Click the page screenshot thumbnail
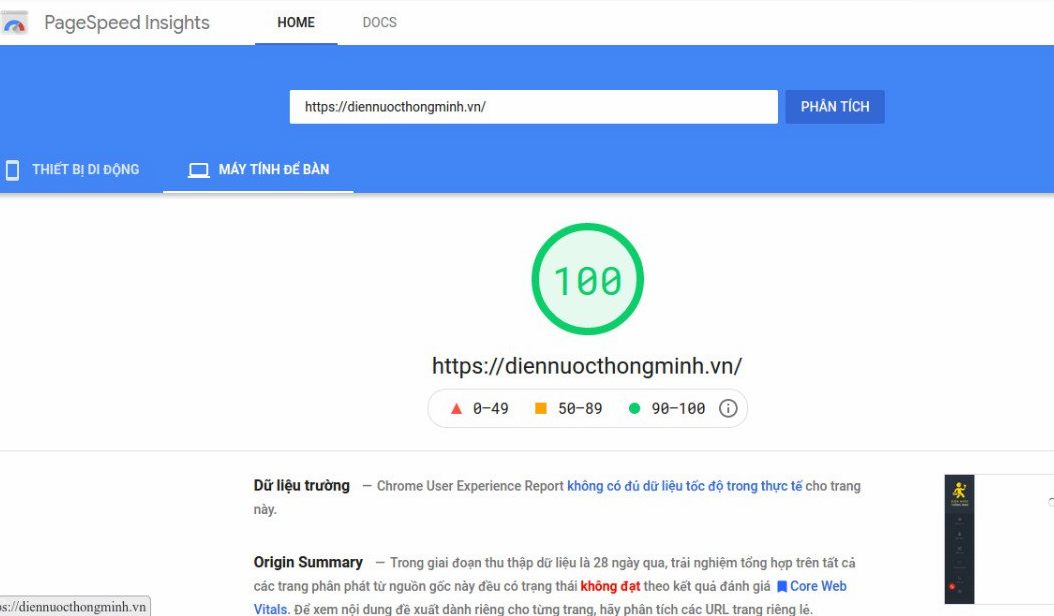Image resolution: width=1054 pixels, height=616 pixels. (x=999, y=539)
